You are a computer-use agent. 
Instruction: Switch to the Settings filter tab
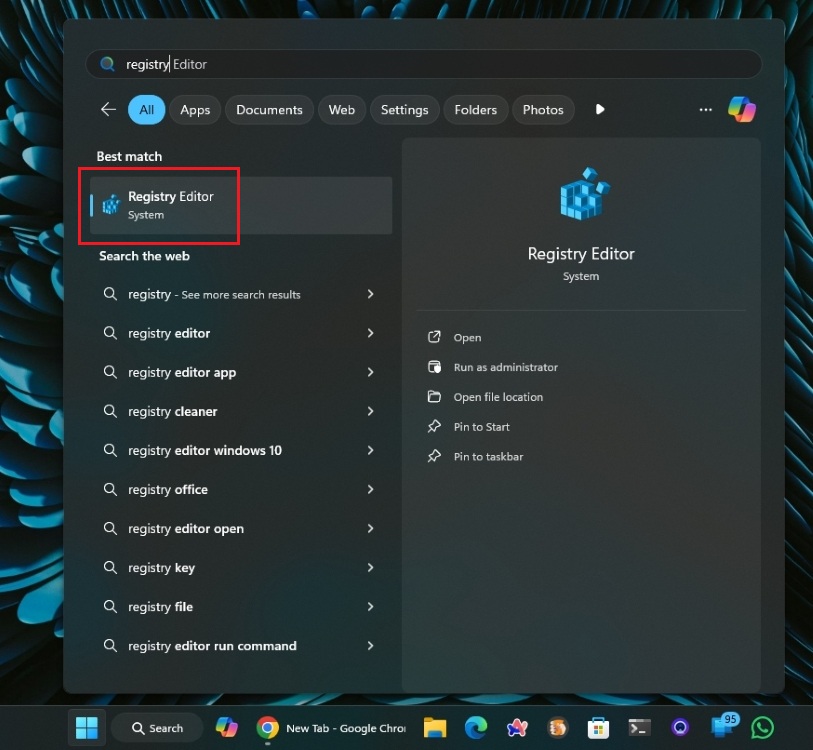[x=404, y=109]
